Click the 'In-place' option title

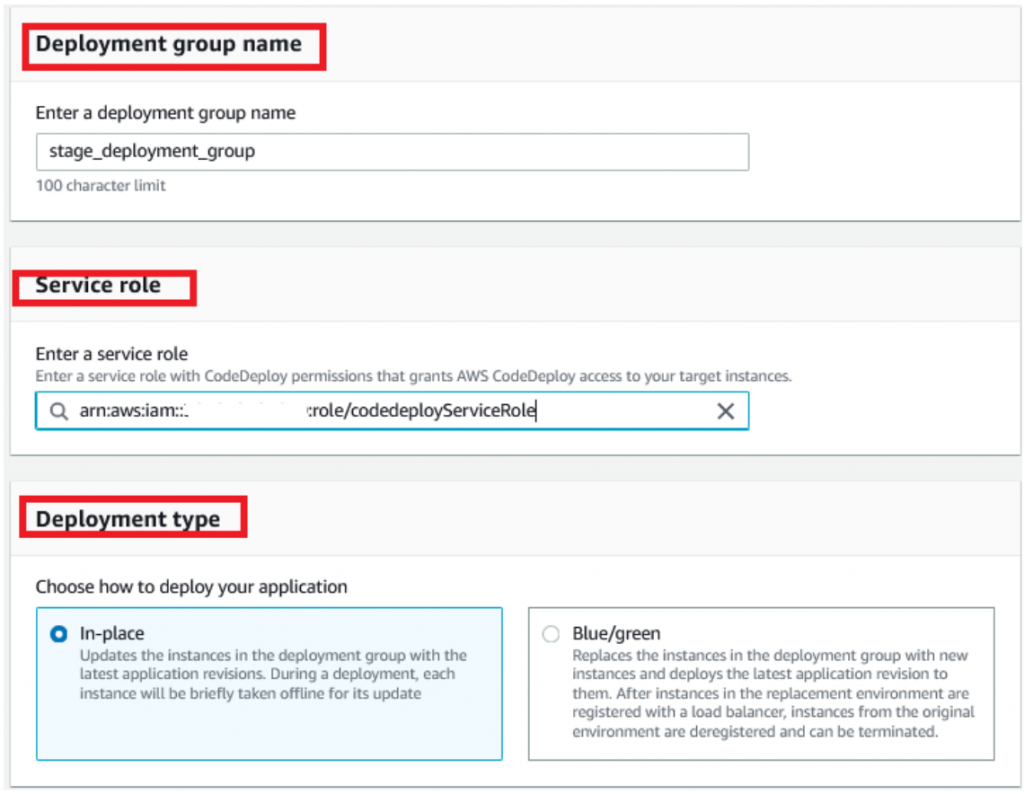click(112, 634)
